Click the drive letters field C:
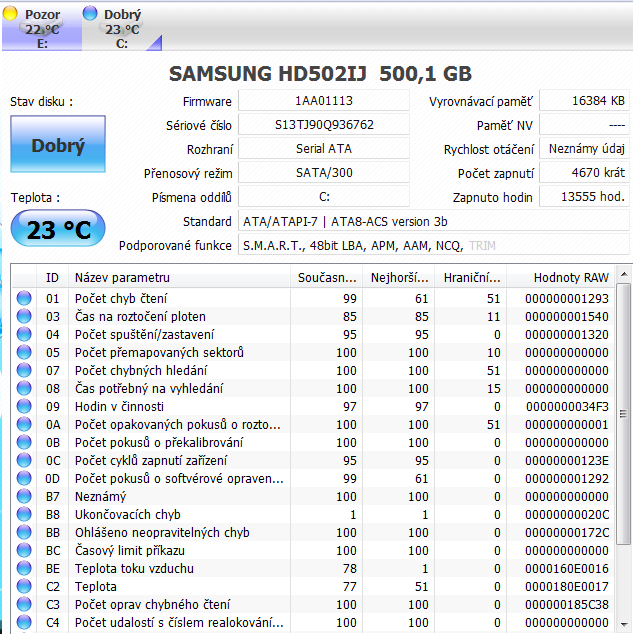Screen dimensions: 633x634 point(324,197)
